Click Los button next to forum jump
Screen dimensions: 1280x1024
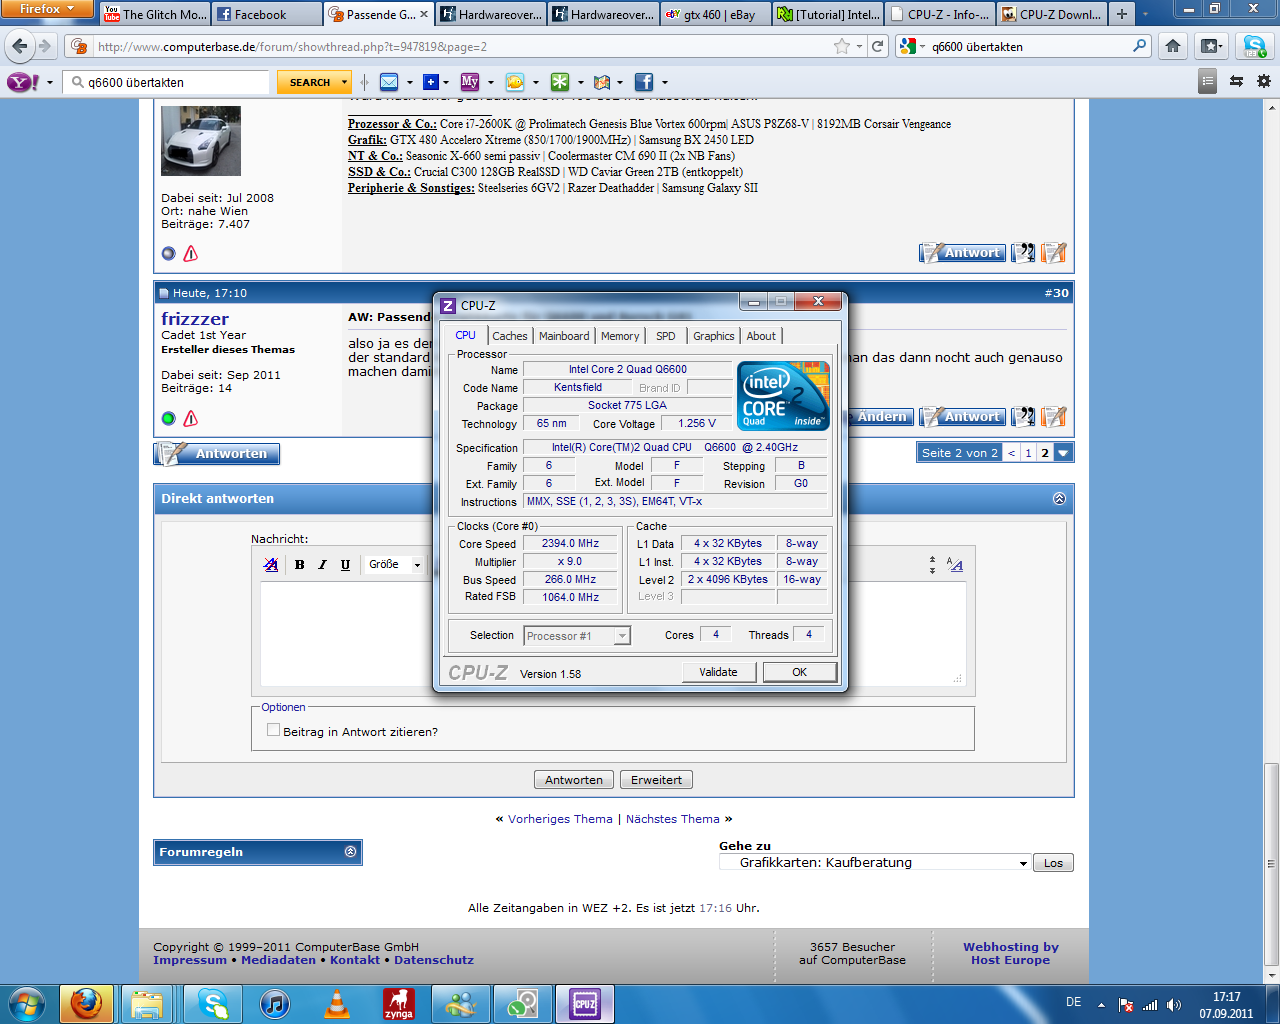(1054, 863)
